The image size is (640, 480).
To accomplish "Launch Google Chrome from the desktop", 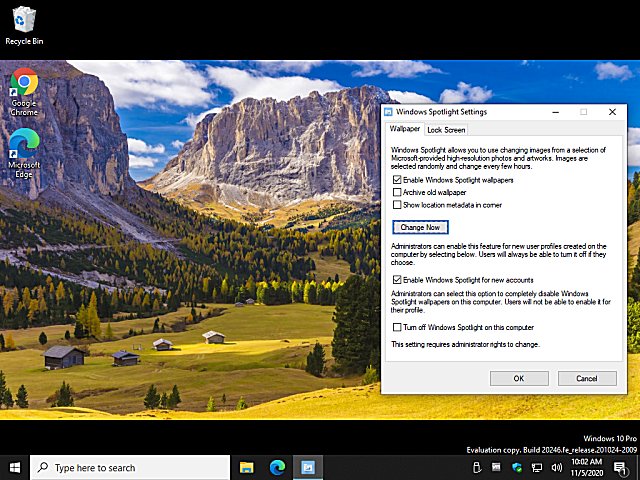I will [x=24, y=89].
